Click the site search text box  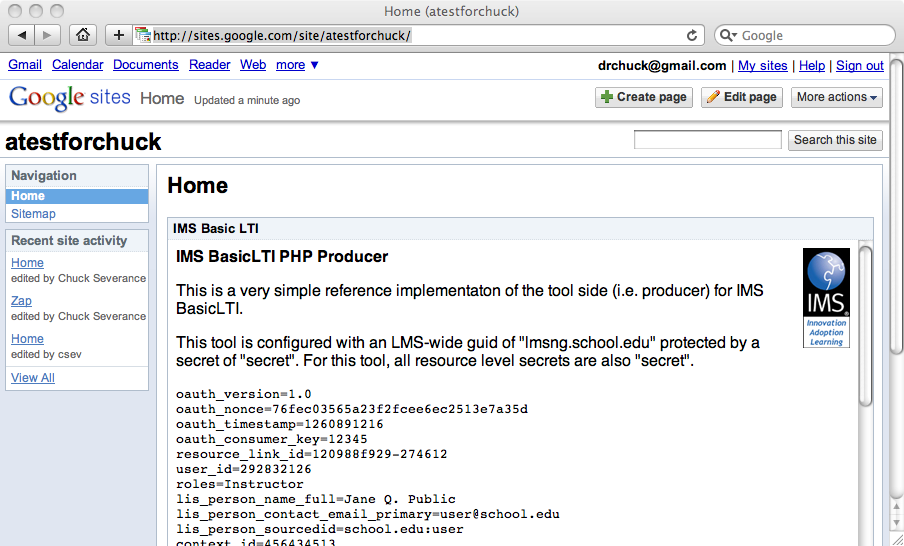(x=707, y=140)
